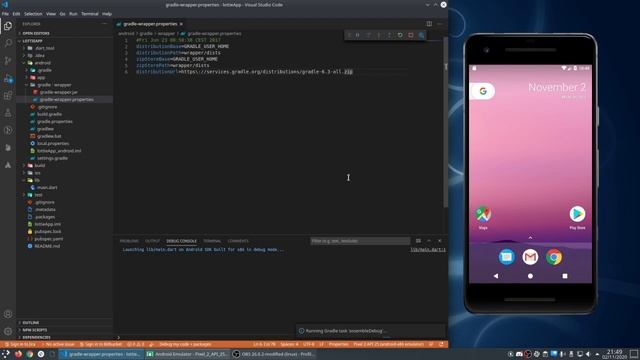The image size is (640, 360).
Task: Open the Terminal menu
Action: (x=90, y=13)
